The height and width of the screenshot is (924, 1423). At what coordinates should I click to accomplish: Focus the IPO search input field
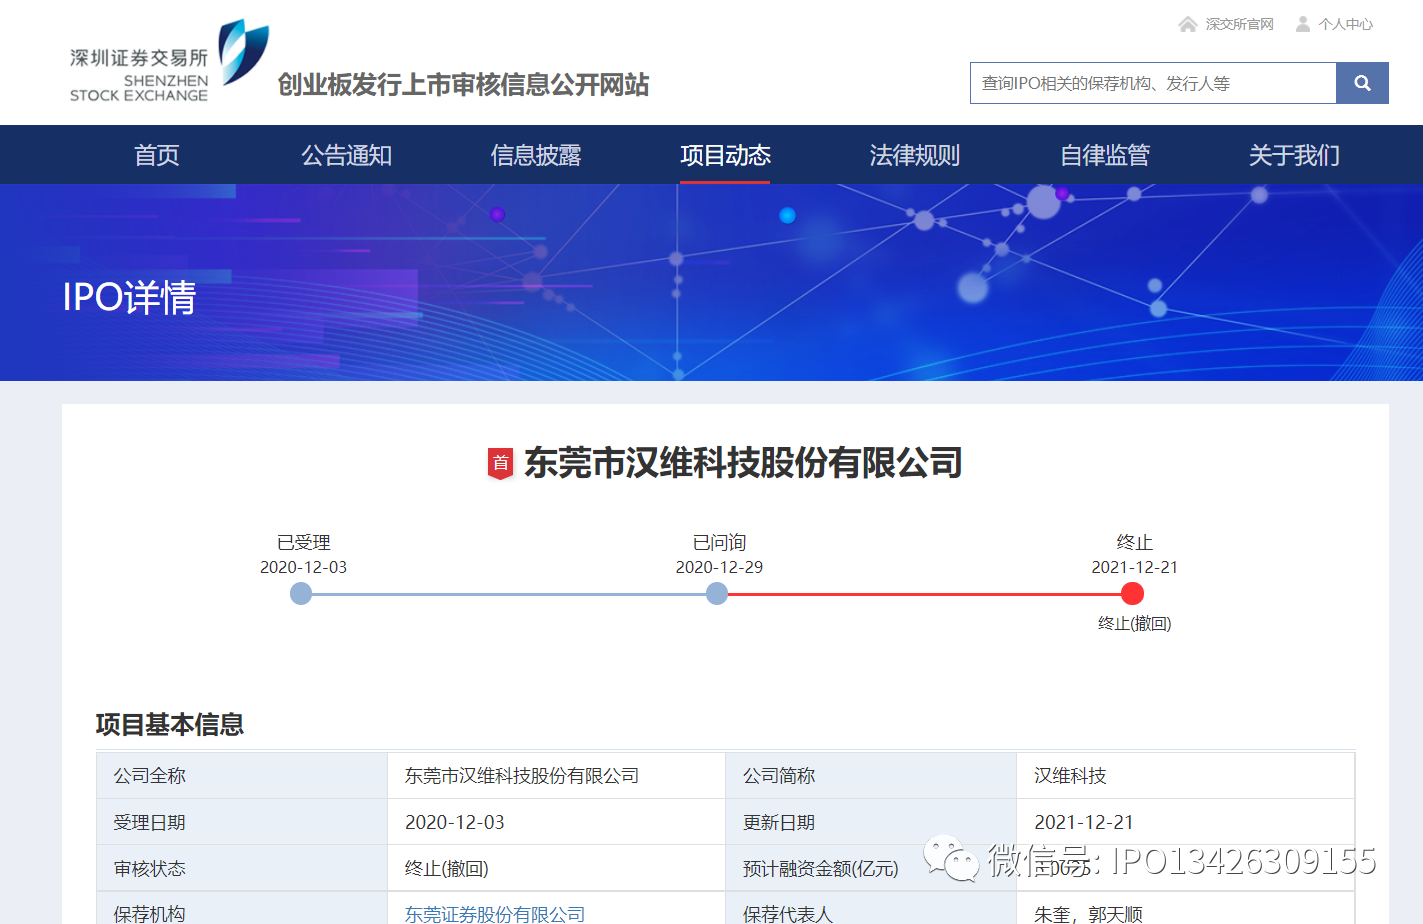[x=1153, y=83]
